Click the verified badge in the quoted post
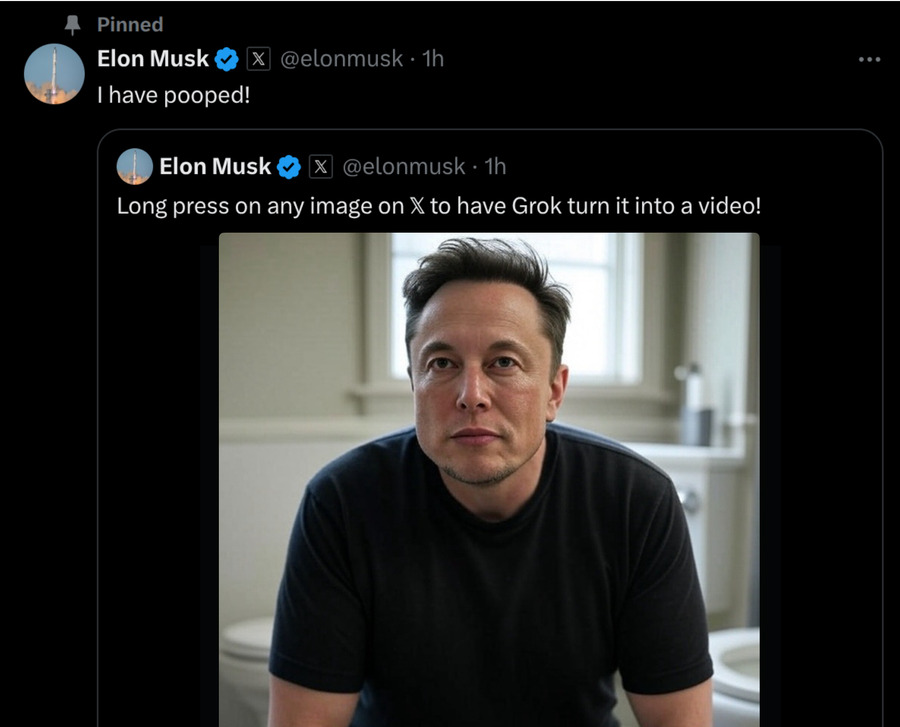This screenshot has height=727, width=900. pos(289,167)
